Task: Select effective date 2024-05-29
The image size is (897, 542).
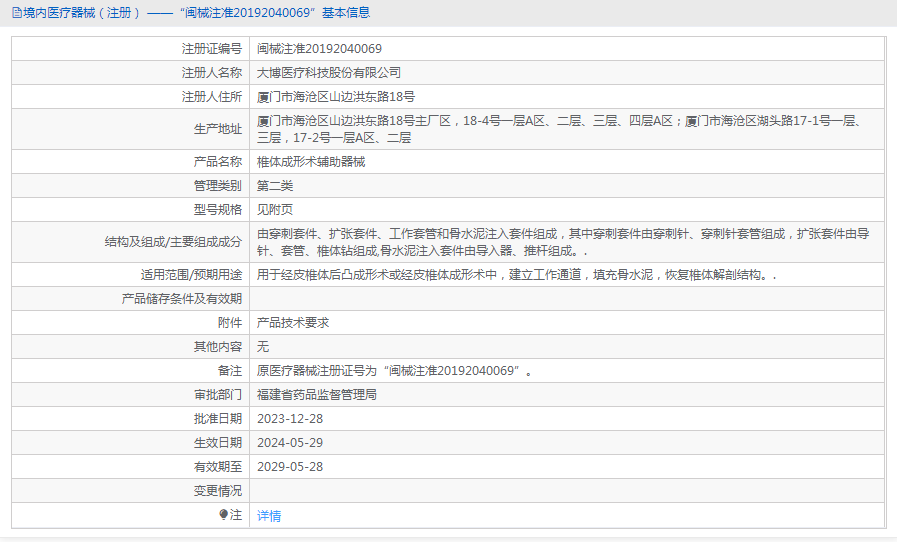Action: pyautogui.click(x=290, y=444)
